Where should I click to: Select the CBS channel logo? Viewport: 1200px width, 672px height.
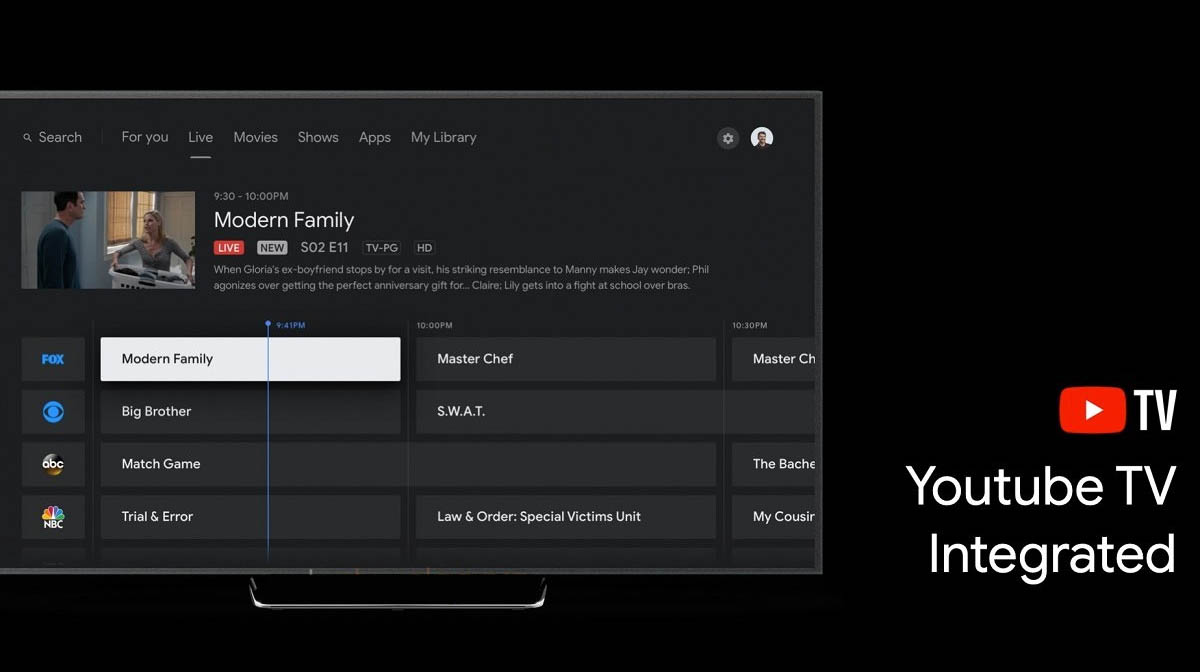[x=53, y=411]
